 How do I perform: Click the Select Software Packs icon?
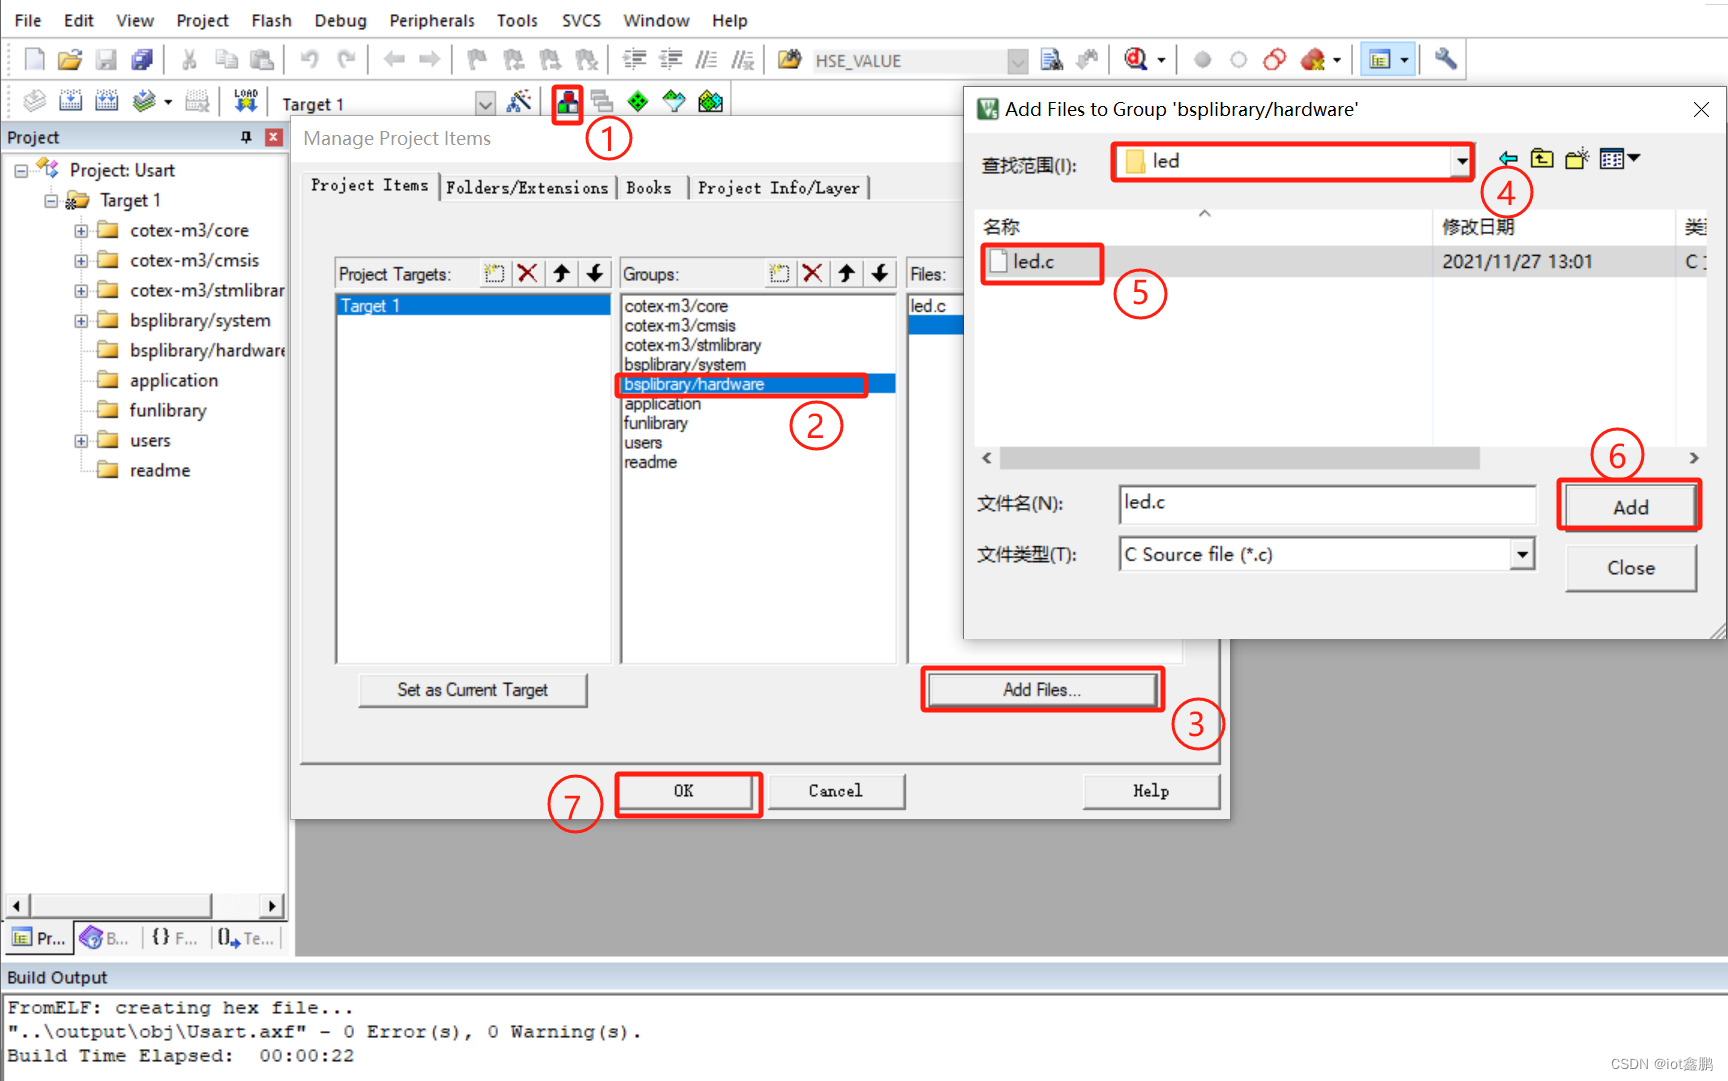[674, 102]
